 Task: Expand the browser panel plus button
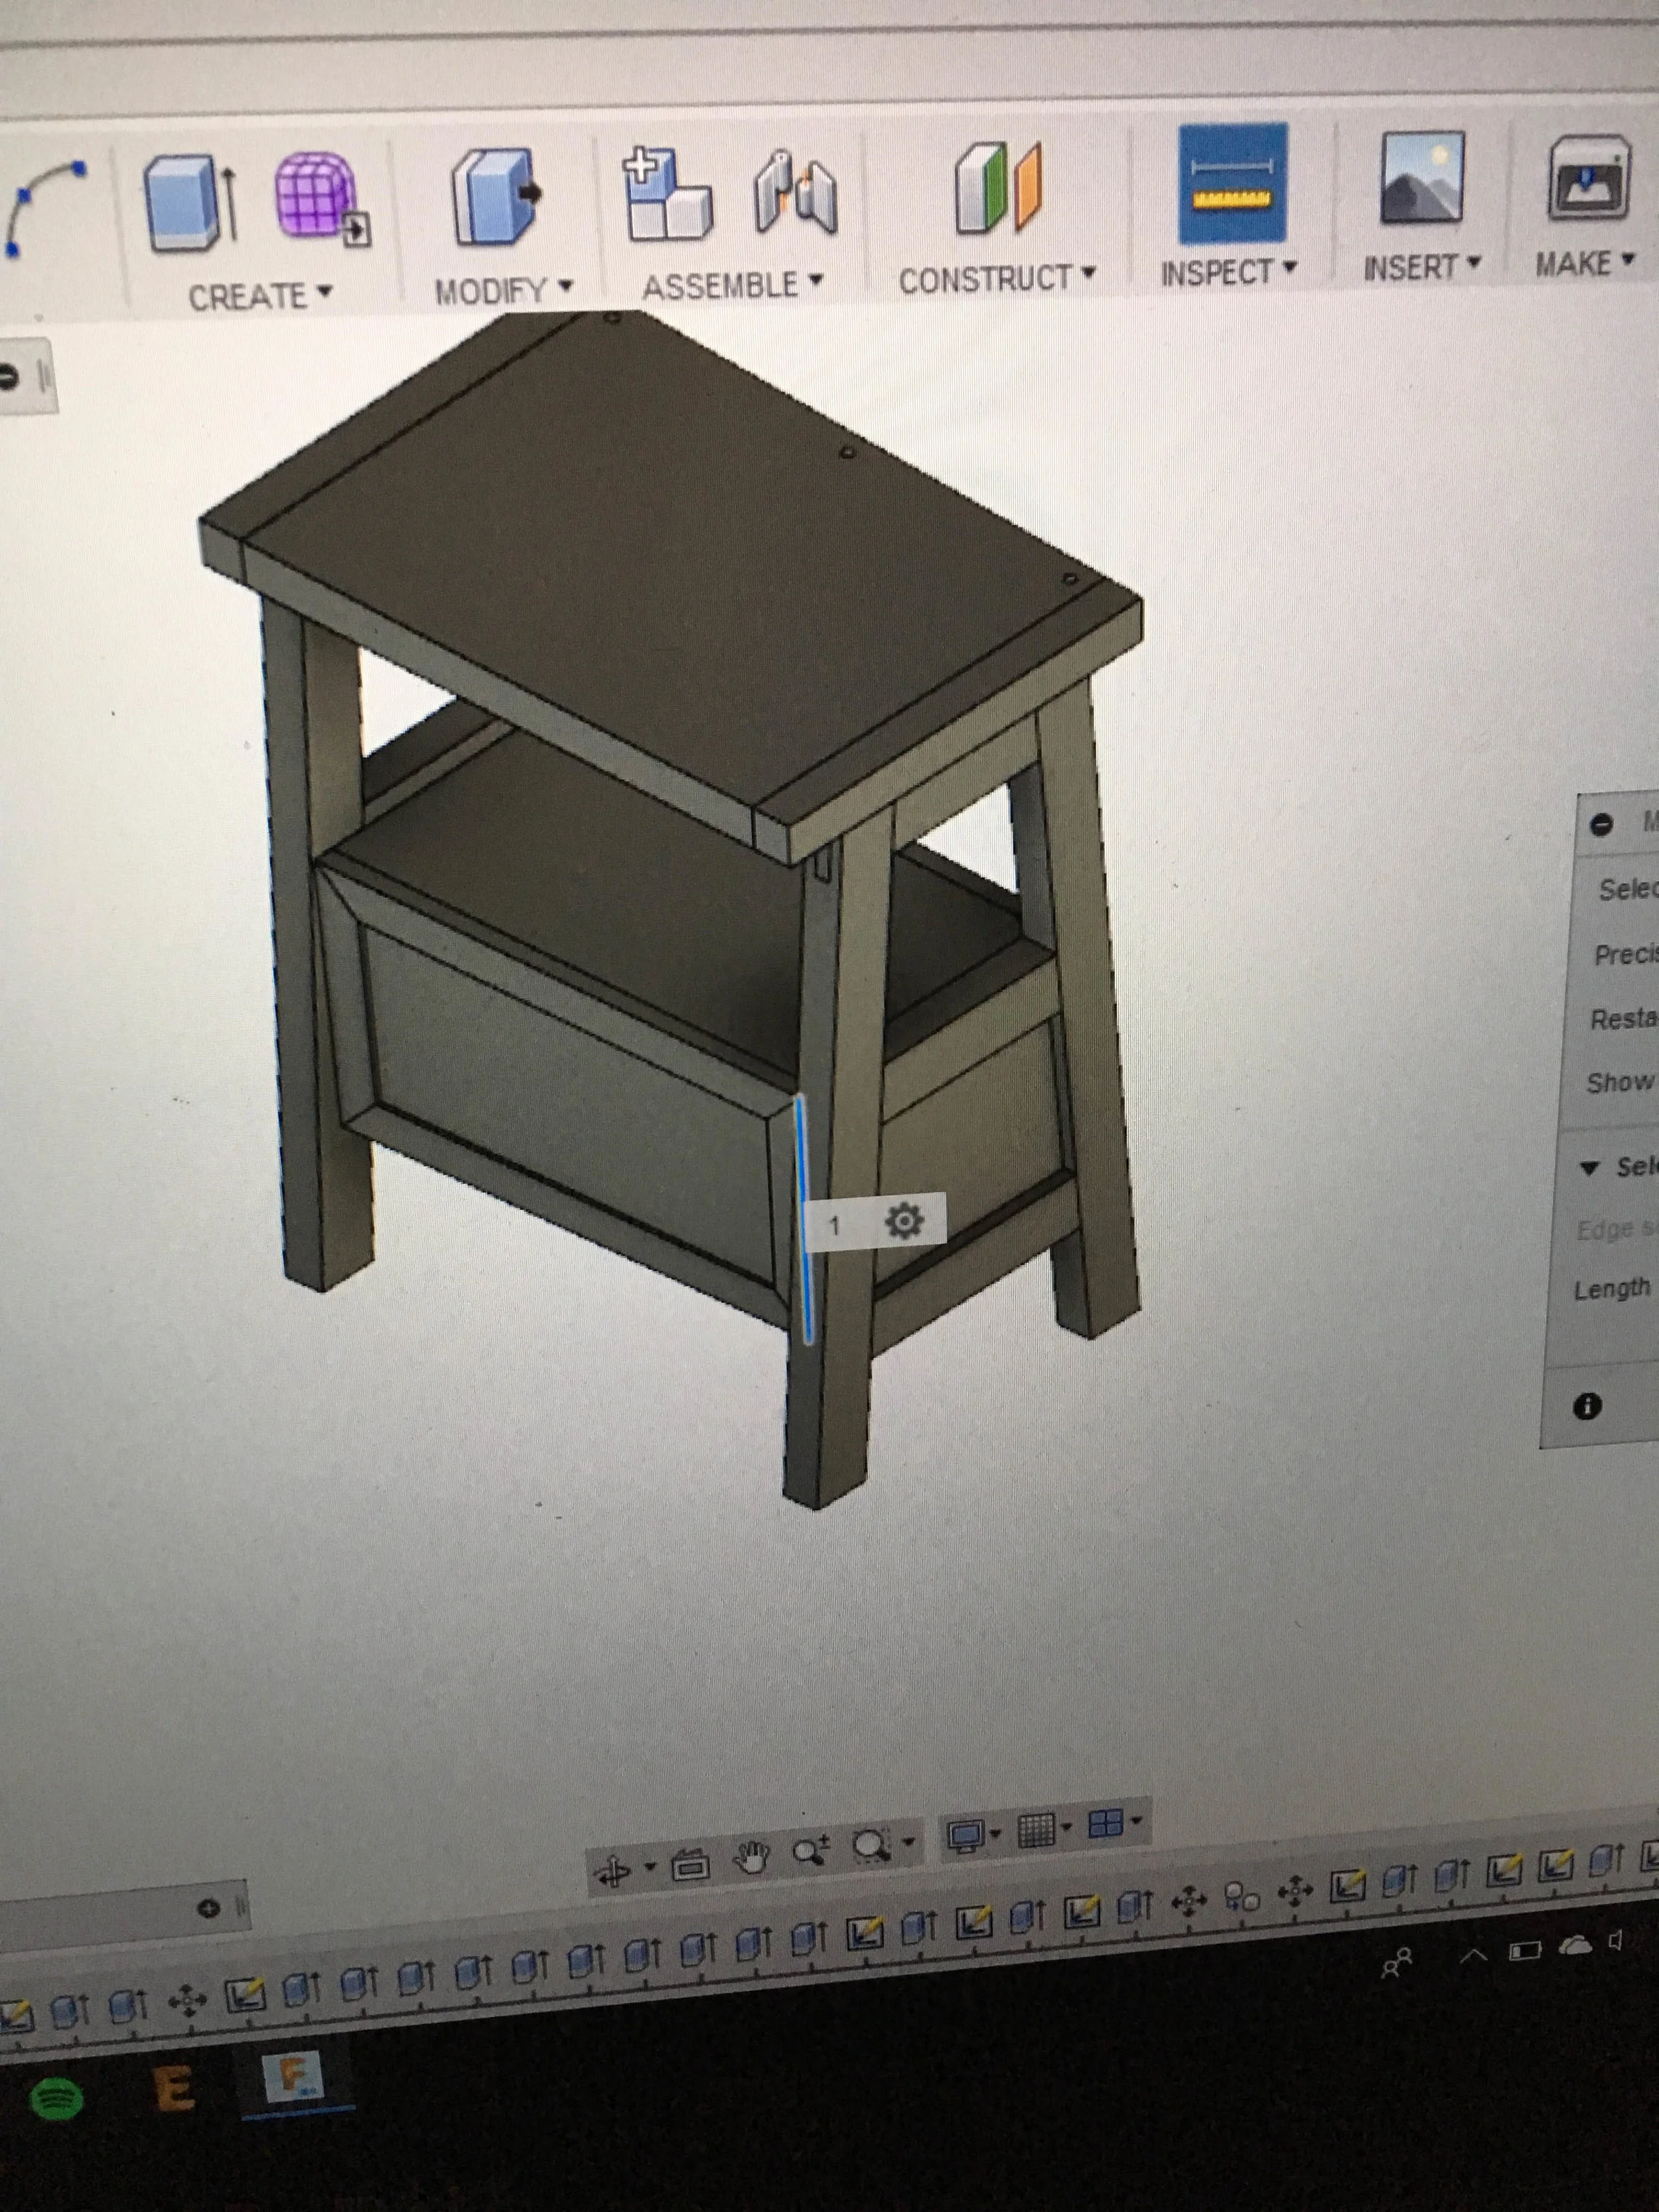[208, 1908]
